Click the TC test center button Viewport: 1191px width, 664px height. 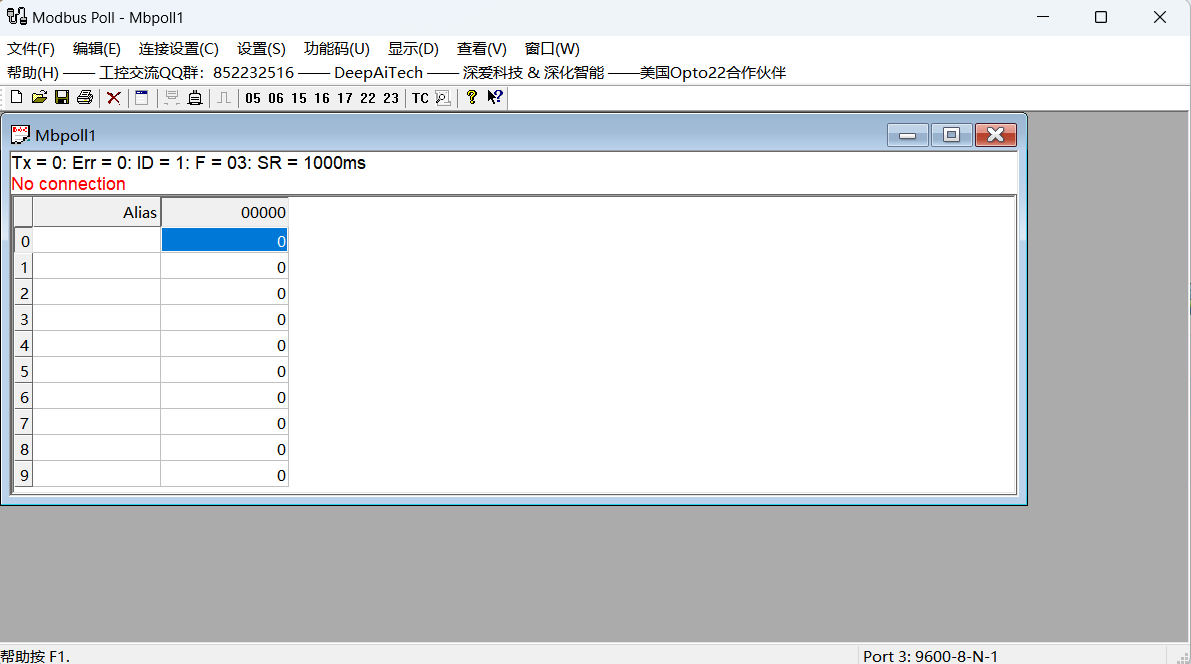click(420, 98)
